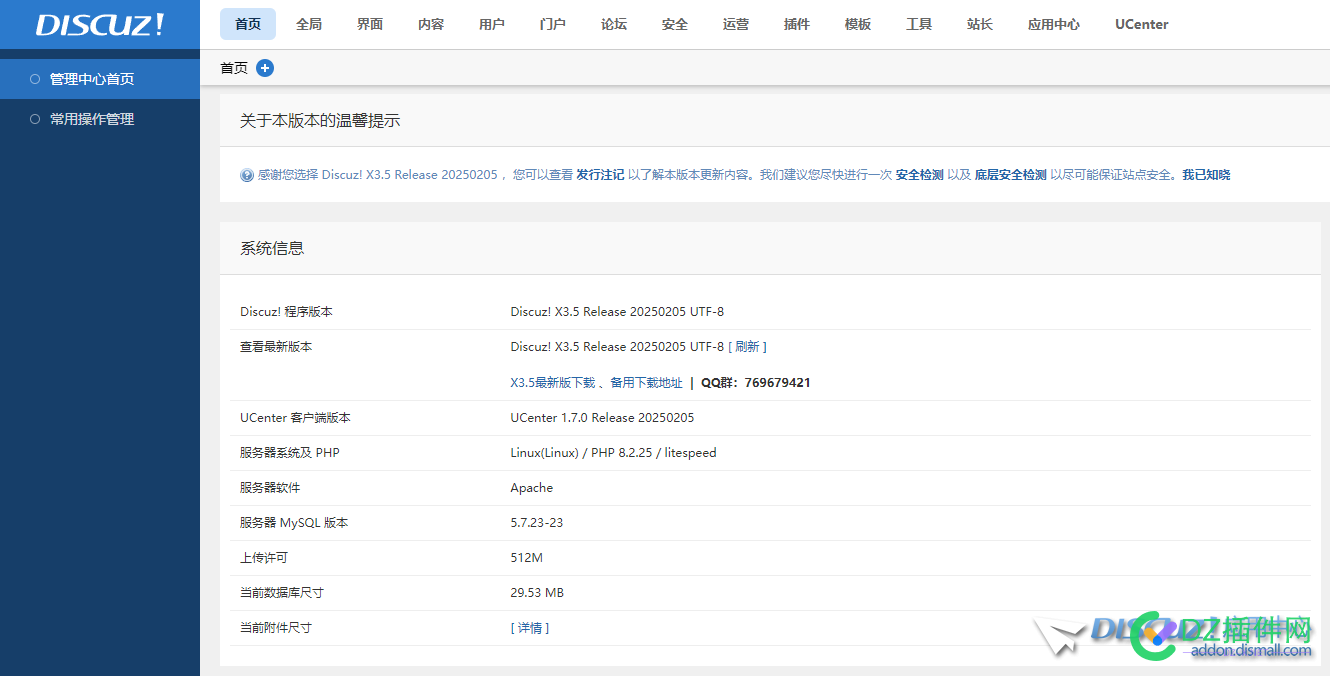
Task: Navigate to the 插件 menu
Action: [x=797, y=24]
